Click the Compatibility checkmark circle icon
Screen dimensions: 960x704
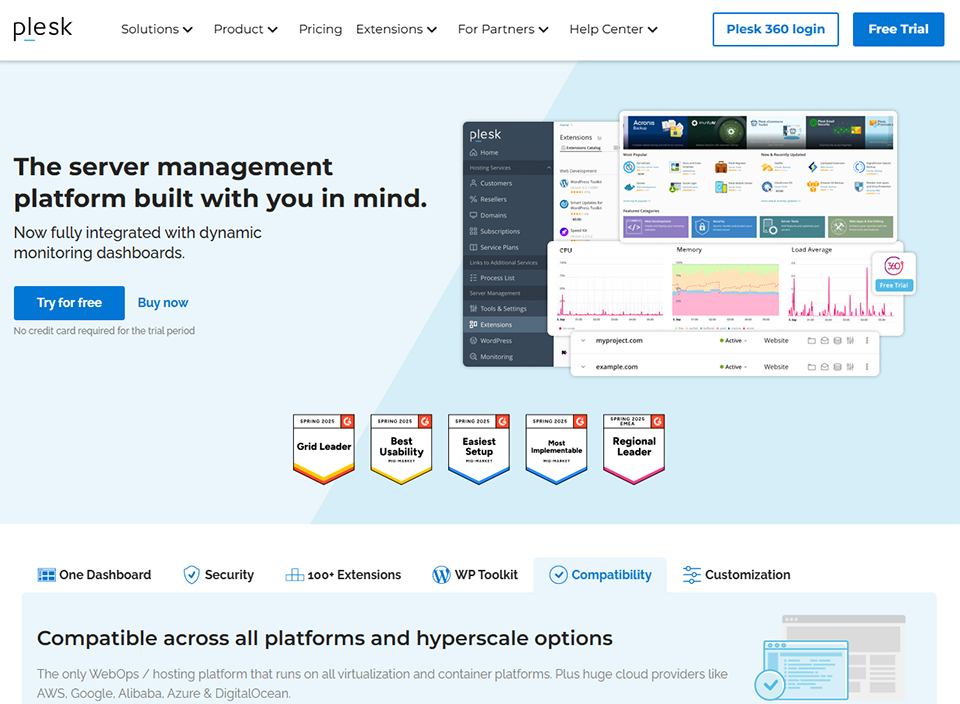pos(558,575)
